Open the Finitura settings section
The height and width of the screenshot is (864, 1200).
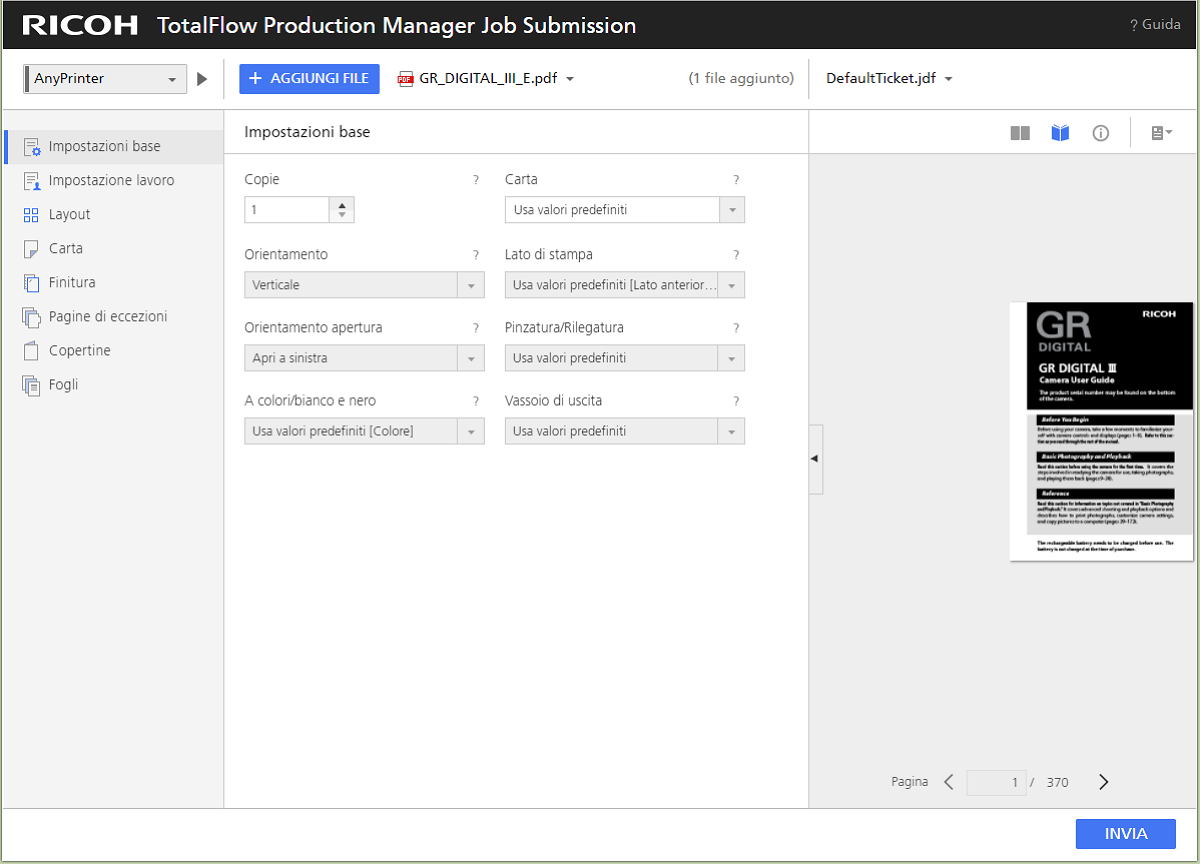pyautogui.click(x=112, y=283)
